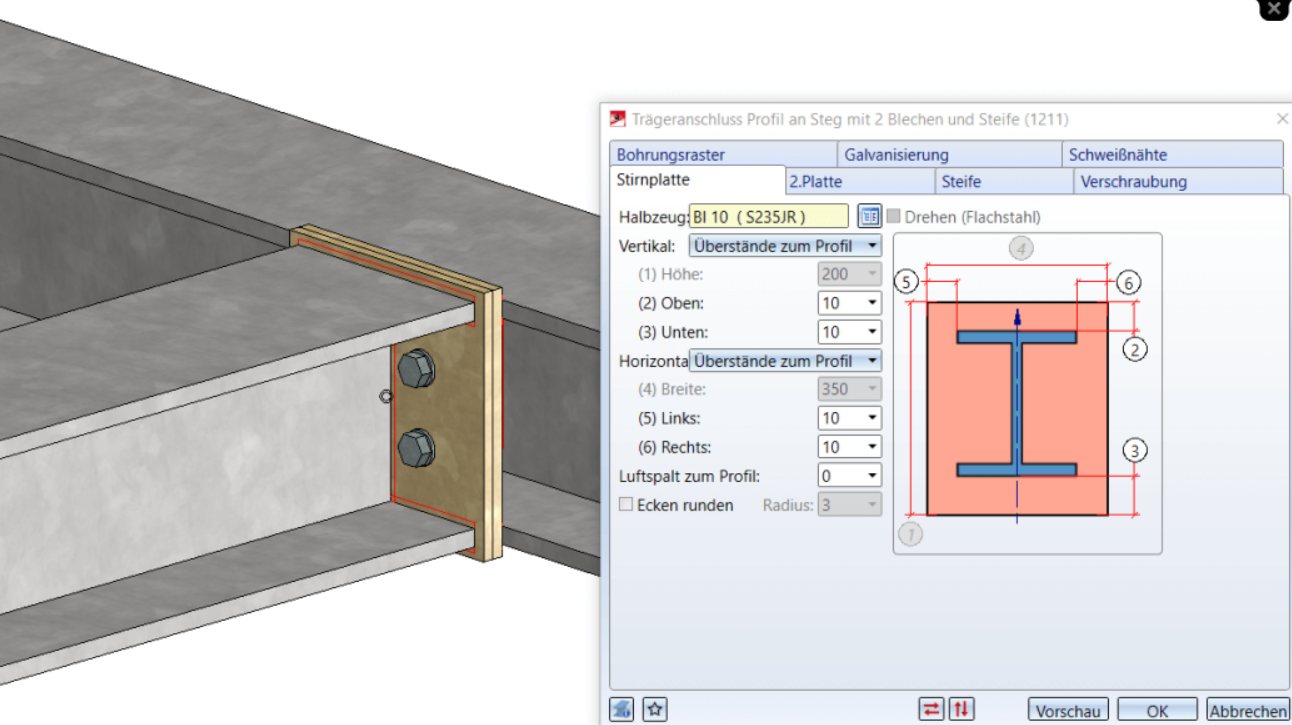The image size is (1292, 725).
Task: Cancel with the Abbrechen button
Action: pyautogui.click(x=1247, y=711)
